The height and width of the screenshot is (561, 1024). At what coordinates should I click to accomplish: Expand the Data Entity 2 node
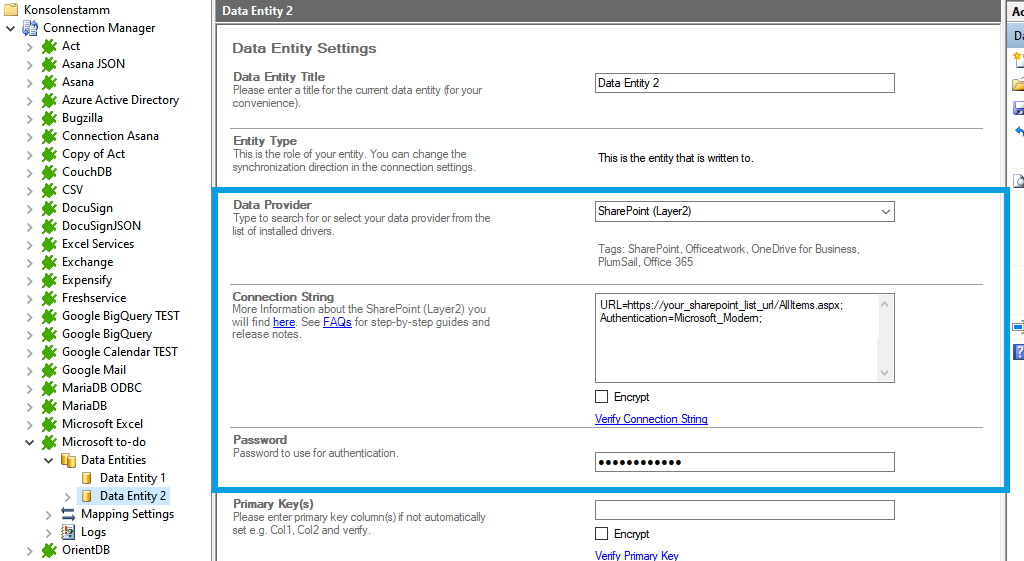pyautogui.click(x=67, y=497)
